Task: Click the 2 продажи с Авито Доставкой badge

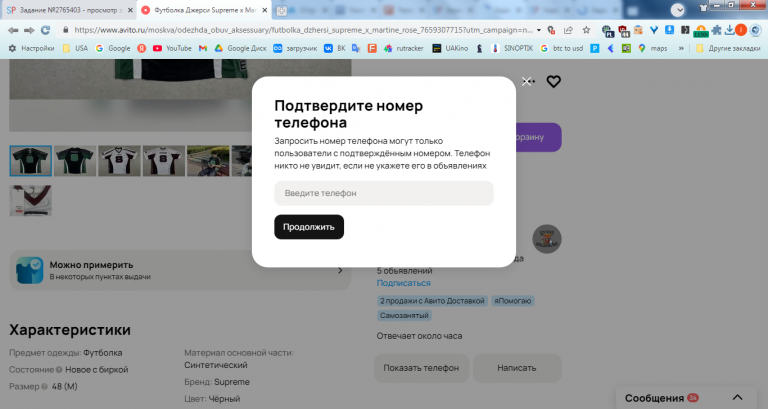Action: click(432, 301)
